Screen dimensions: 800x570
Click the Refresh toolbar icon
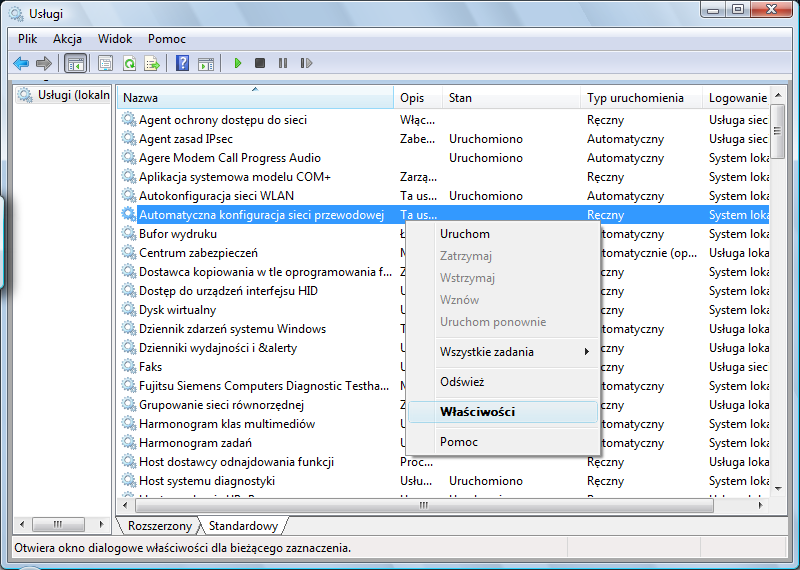coord(129,63)
